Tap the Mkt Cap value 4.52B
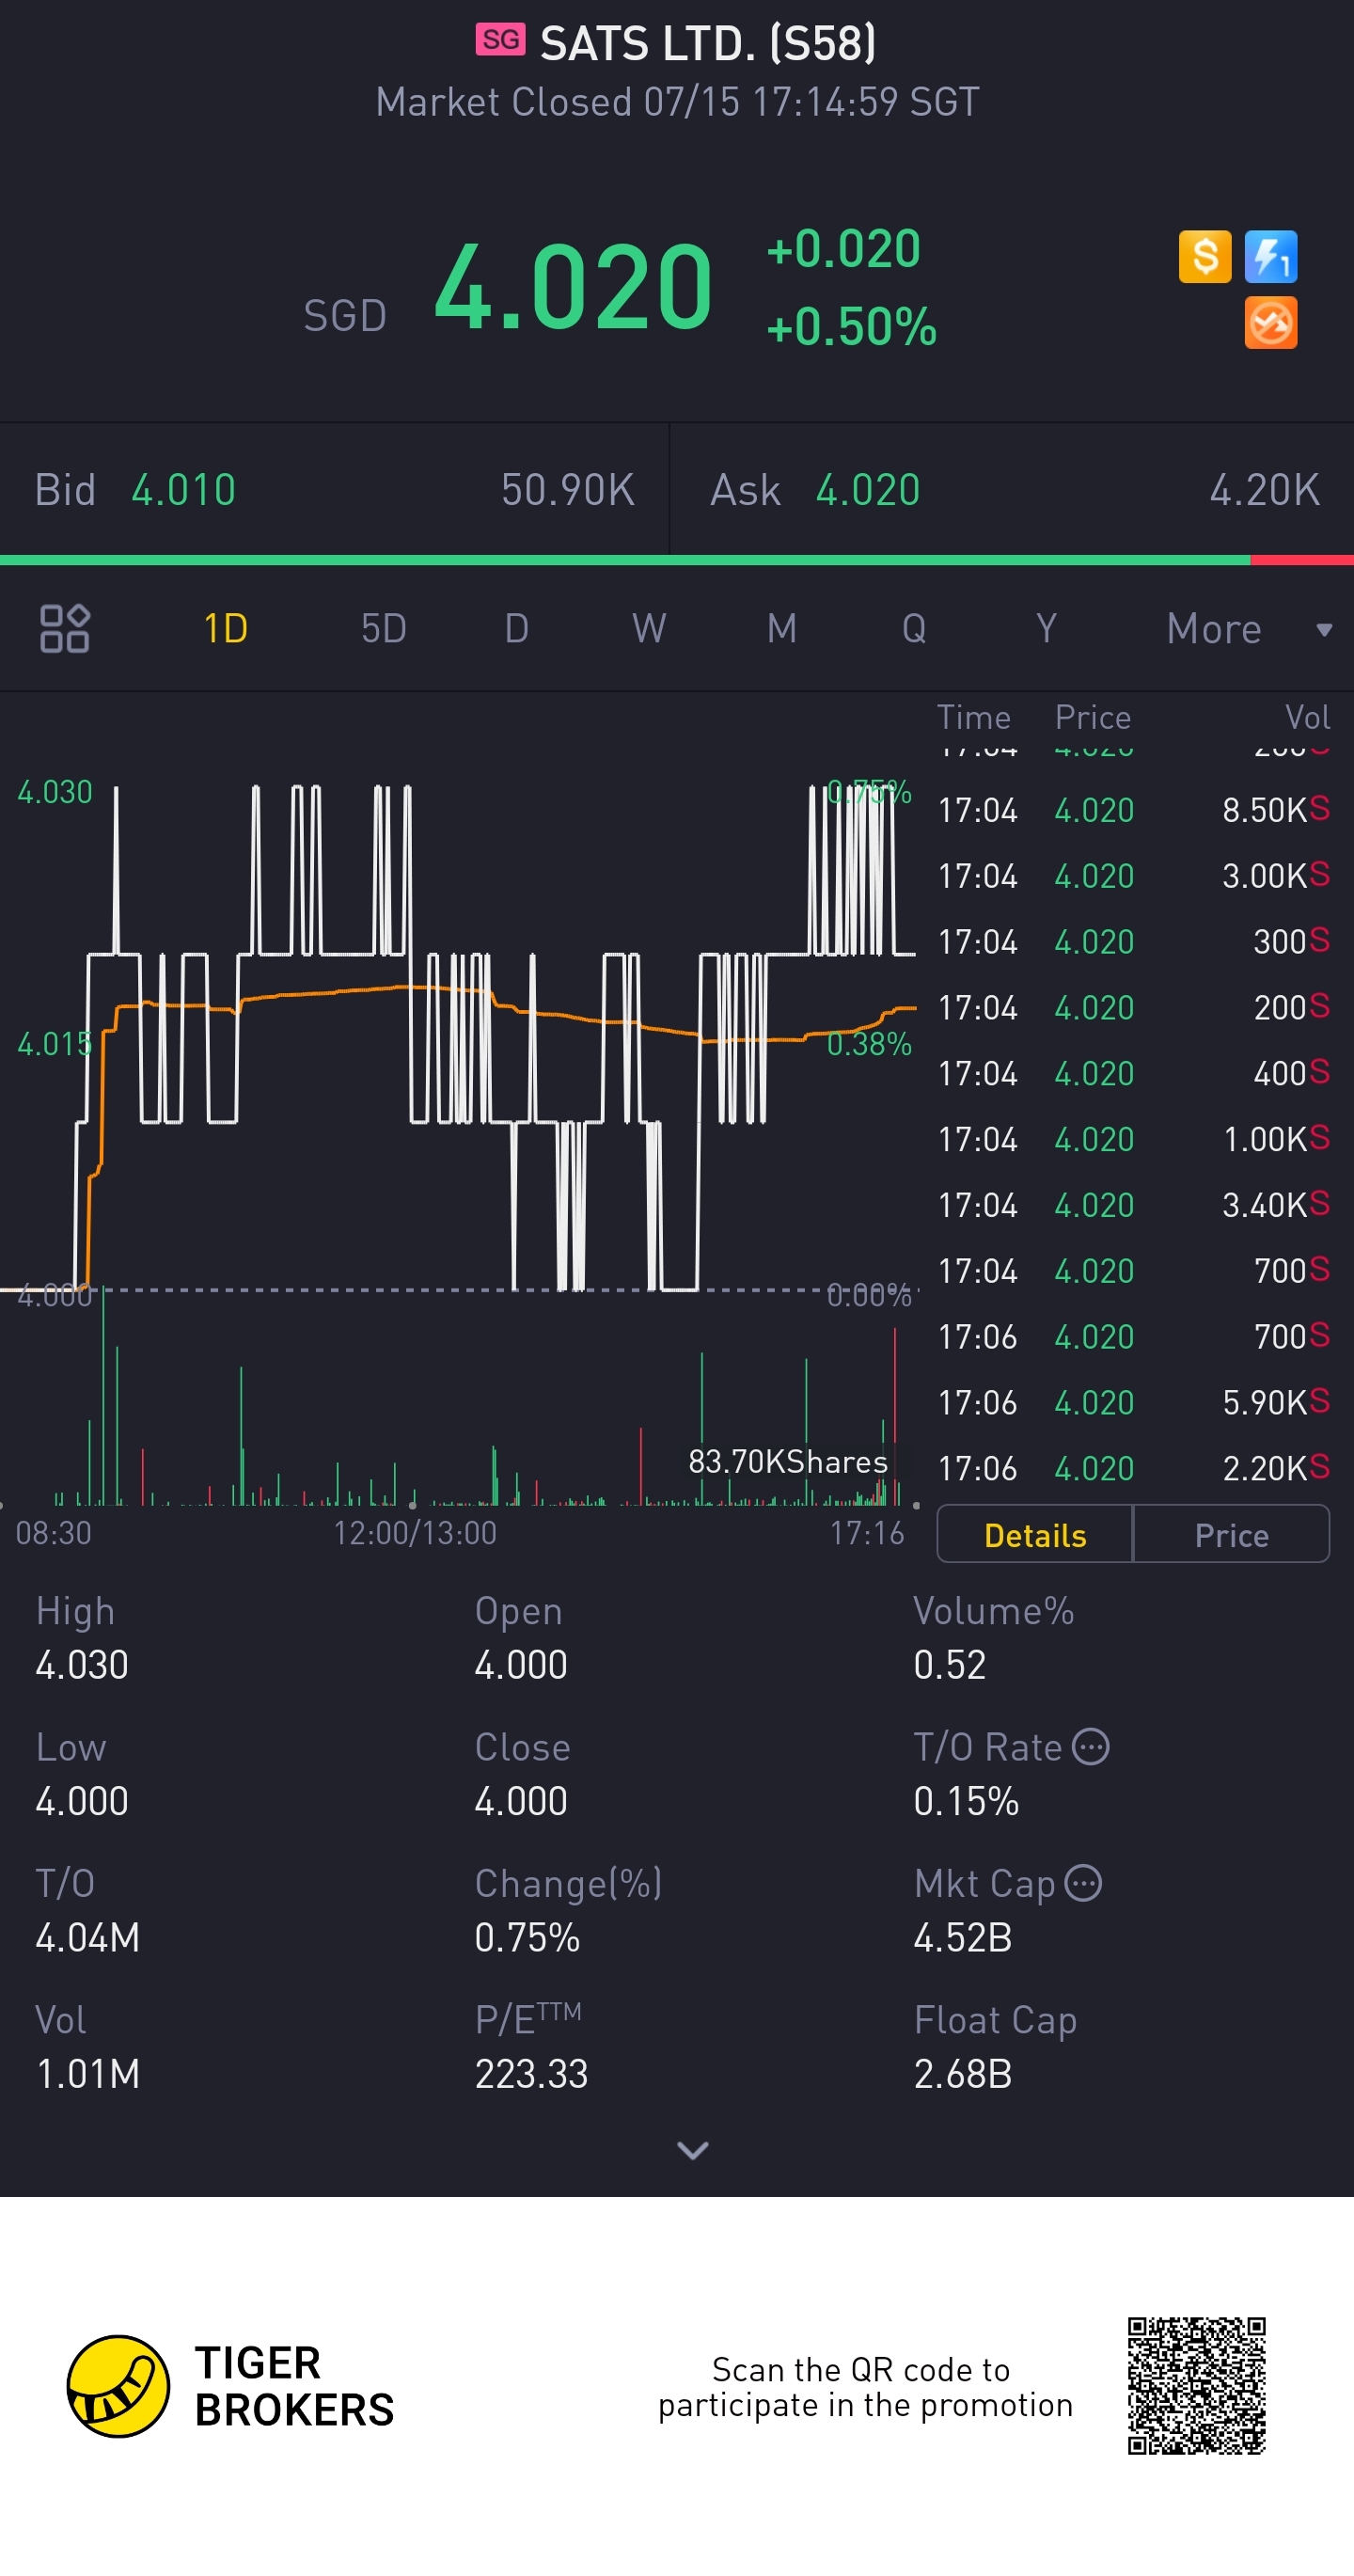This screenshot has width=1354, height=2576. pos(963,1938)
